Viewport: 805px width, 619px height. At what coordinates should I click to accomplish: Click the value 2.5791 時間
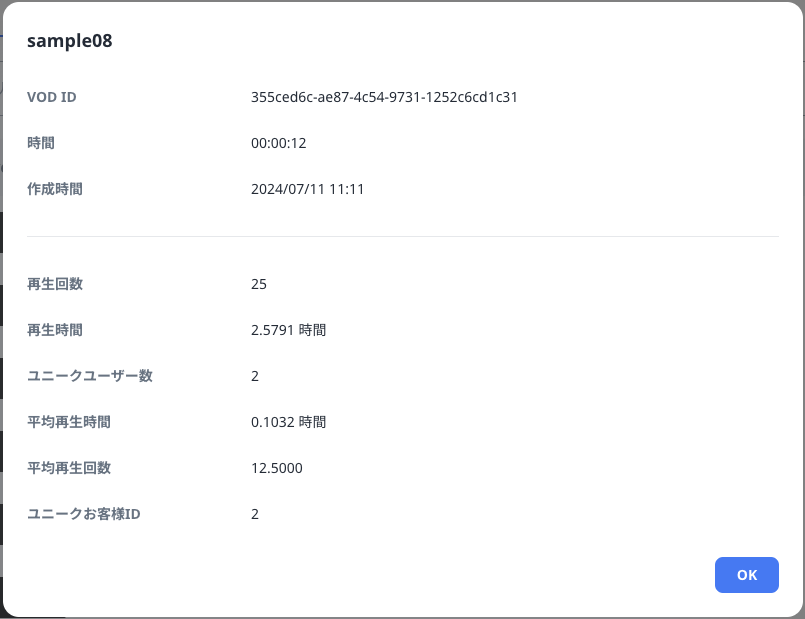288,330
